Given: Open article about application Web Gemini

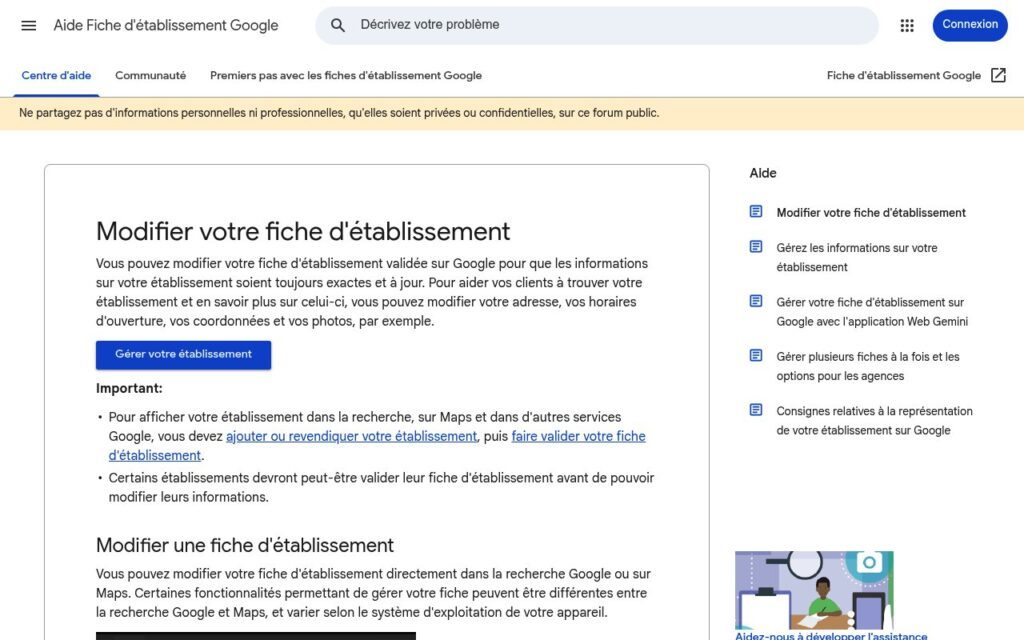Looking at the screenshot, I should [872, 312].
